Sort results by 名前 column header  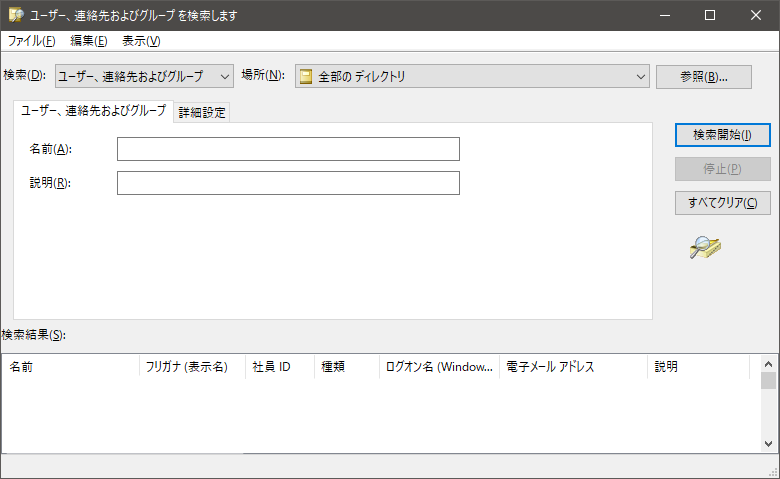[71, 367]
